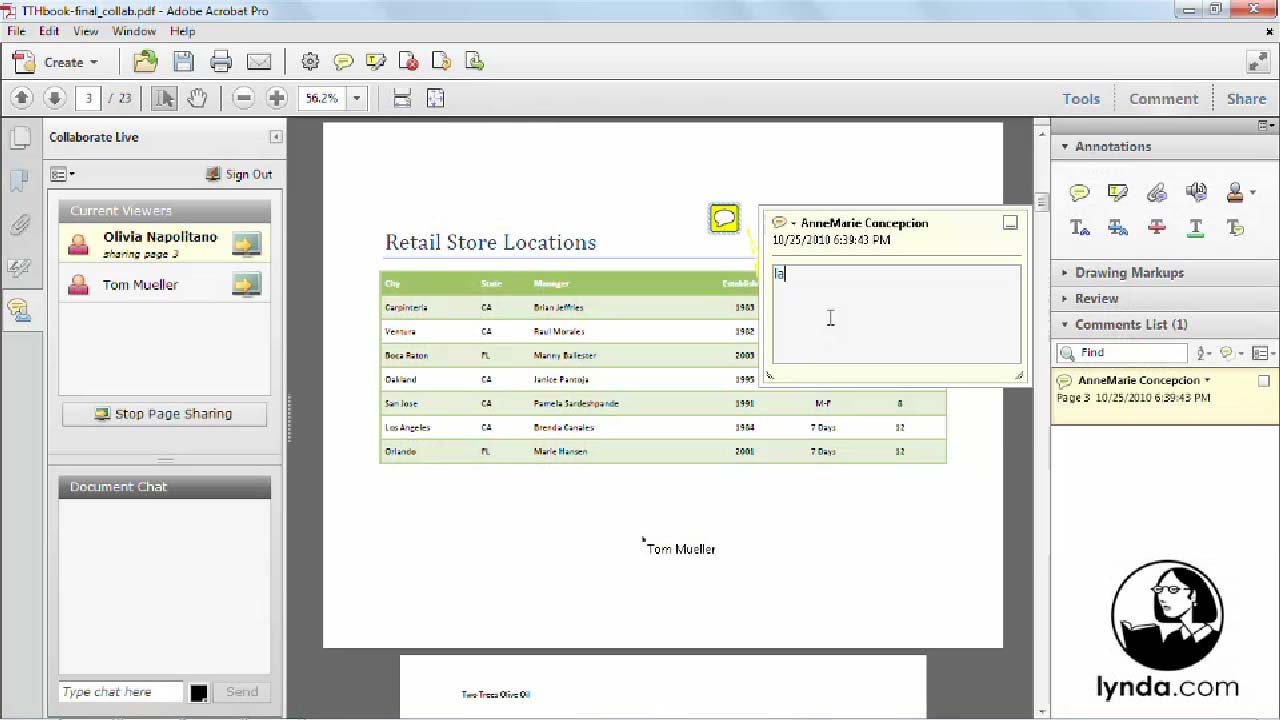Click the Stop Page Sharing button
This screenshot has width=1280, height=720.
(x=164, y=414)
